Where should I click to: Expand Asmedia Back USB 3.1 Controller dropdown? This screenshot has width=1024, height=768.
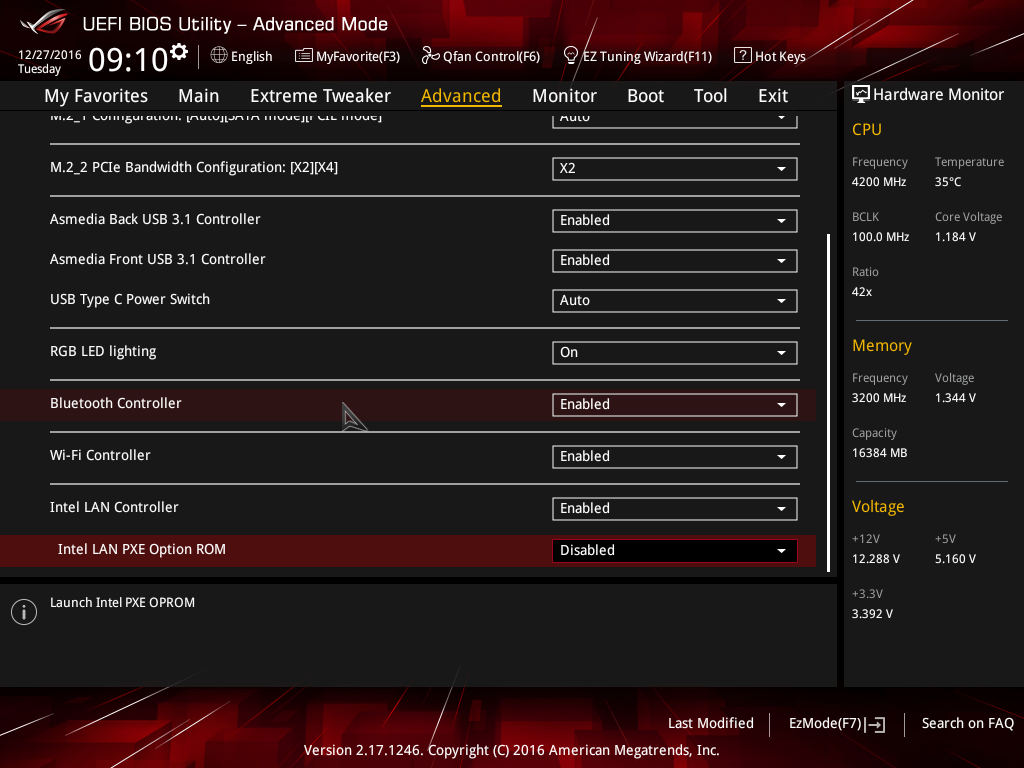coord(675,221)
